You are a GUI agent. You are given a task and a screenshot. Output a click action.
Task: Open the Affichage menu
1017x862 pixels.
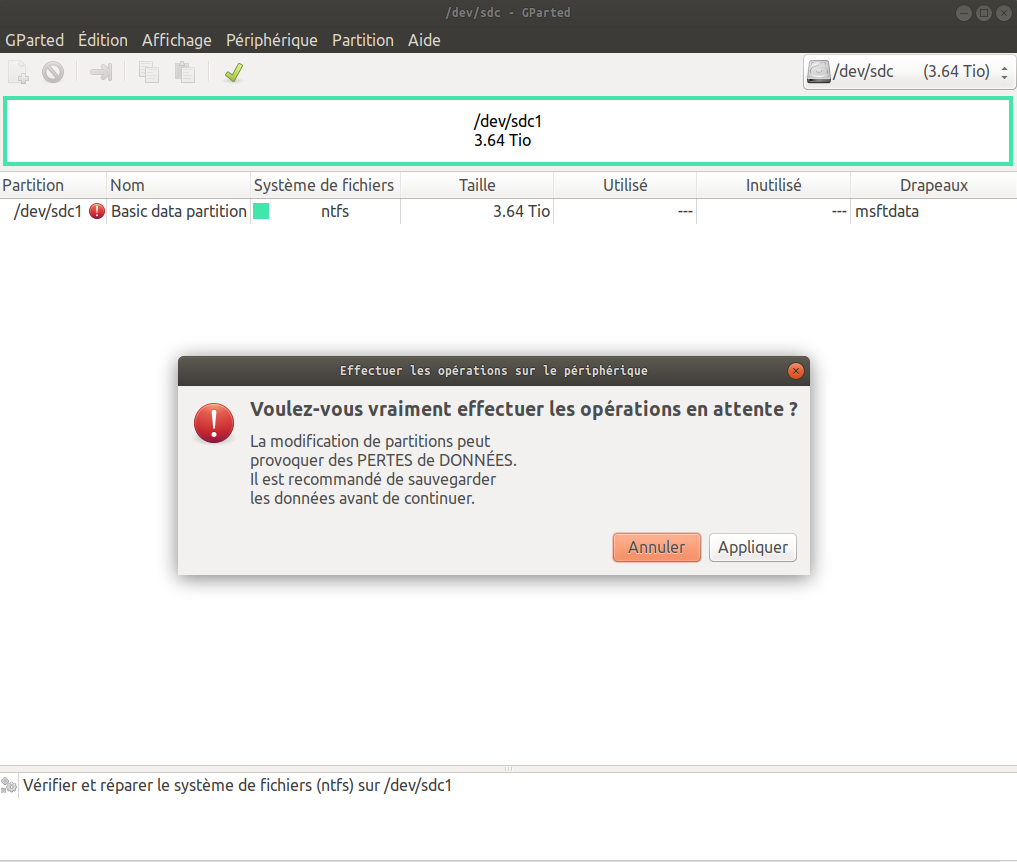tap(176, 40)
